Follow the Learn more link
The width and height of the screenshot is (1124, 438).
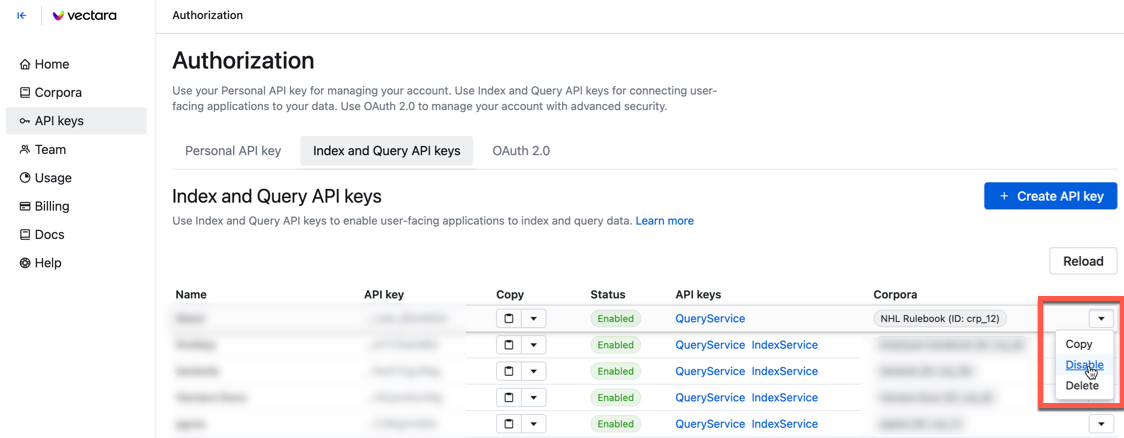pos(664,221)
